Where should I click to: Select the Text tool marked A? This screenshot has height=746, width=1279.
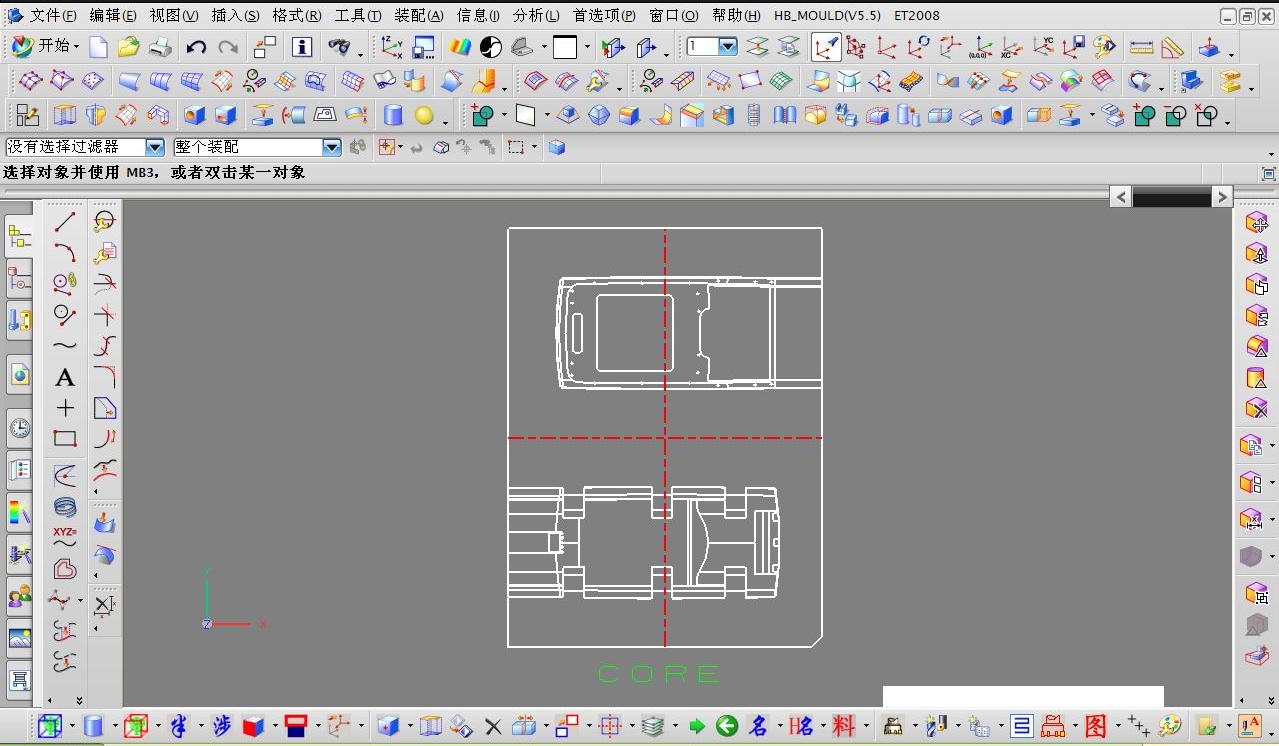tap(65, 377)
